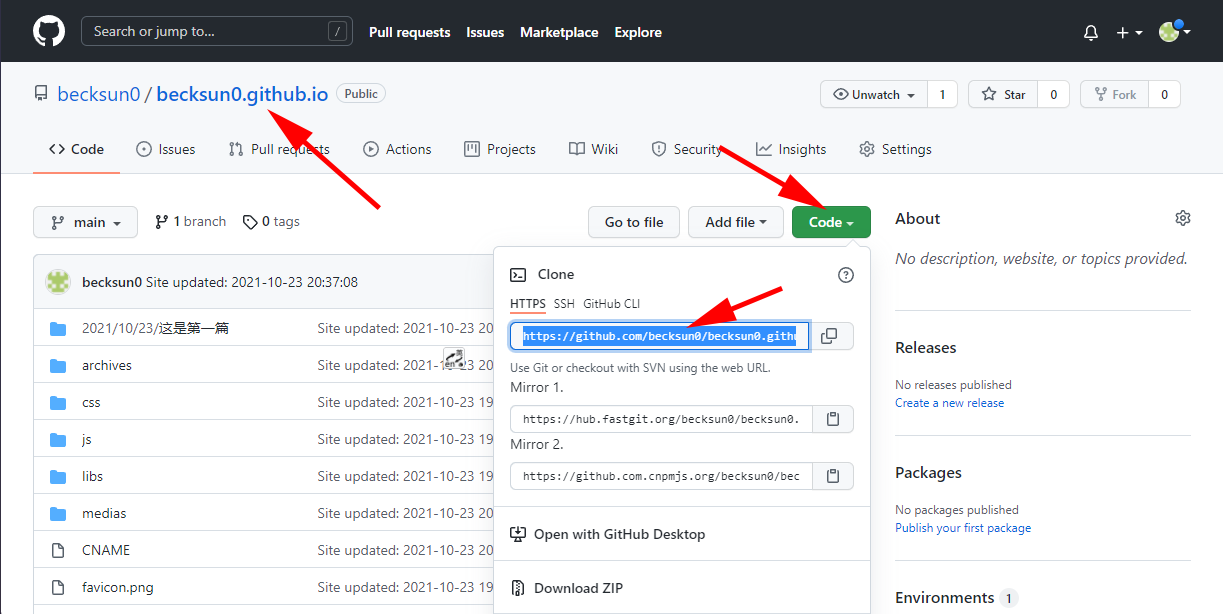The image size is (1223, 614).
Task: Open the CNAME file
Action: click(106, 550)
